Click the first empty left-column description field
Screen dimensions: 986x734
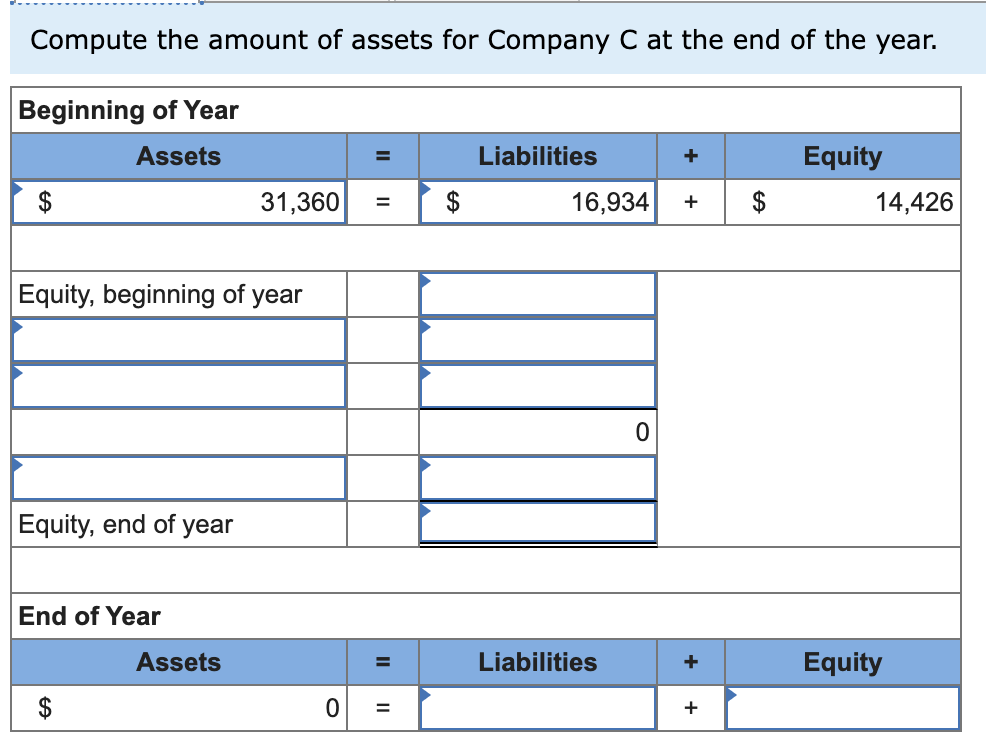coord(178,340)
